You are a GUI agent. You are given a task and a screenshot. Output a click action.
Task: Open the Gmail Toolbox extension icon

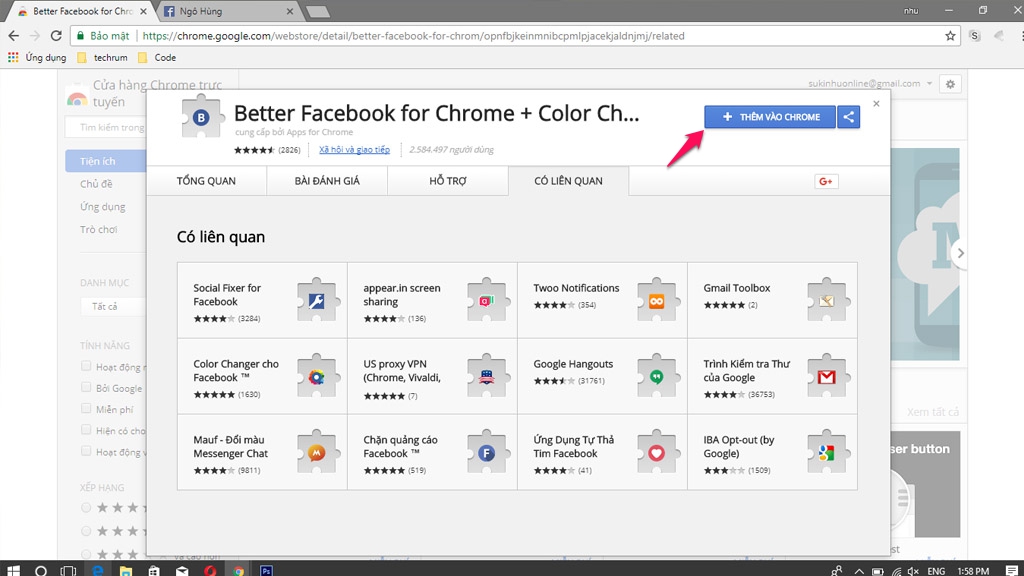[827, 300]
